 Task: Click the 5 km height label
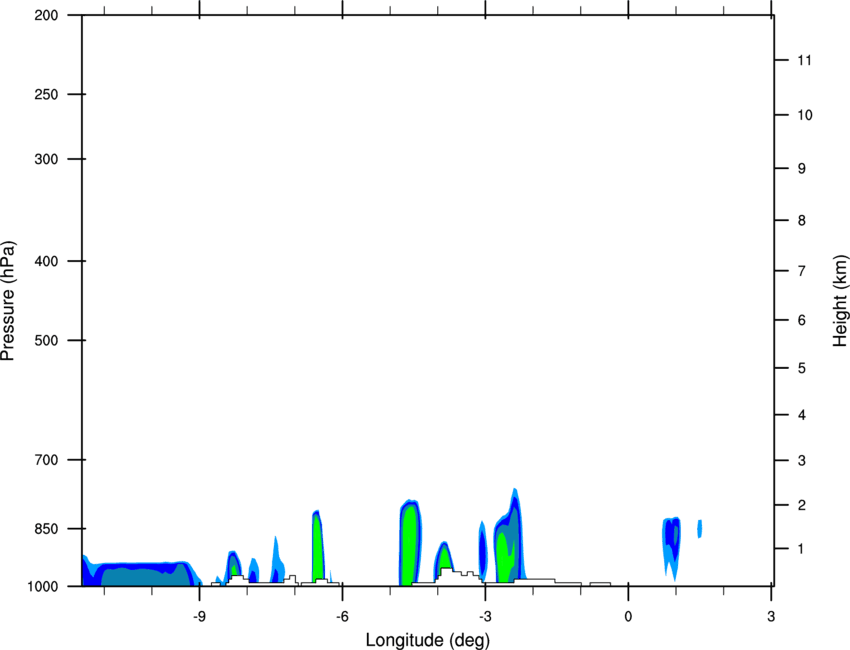click(802, 368)
